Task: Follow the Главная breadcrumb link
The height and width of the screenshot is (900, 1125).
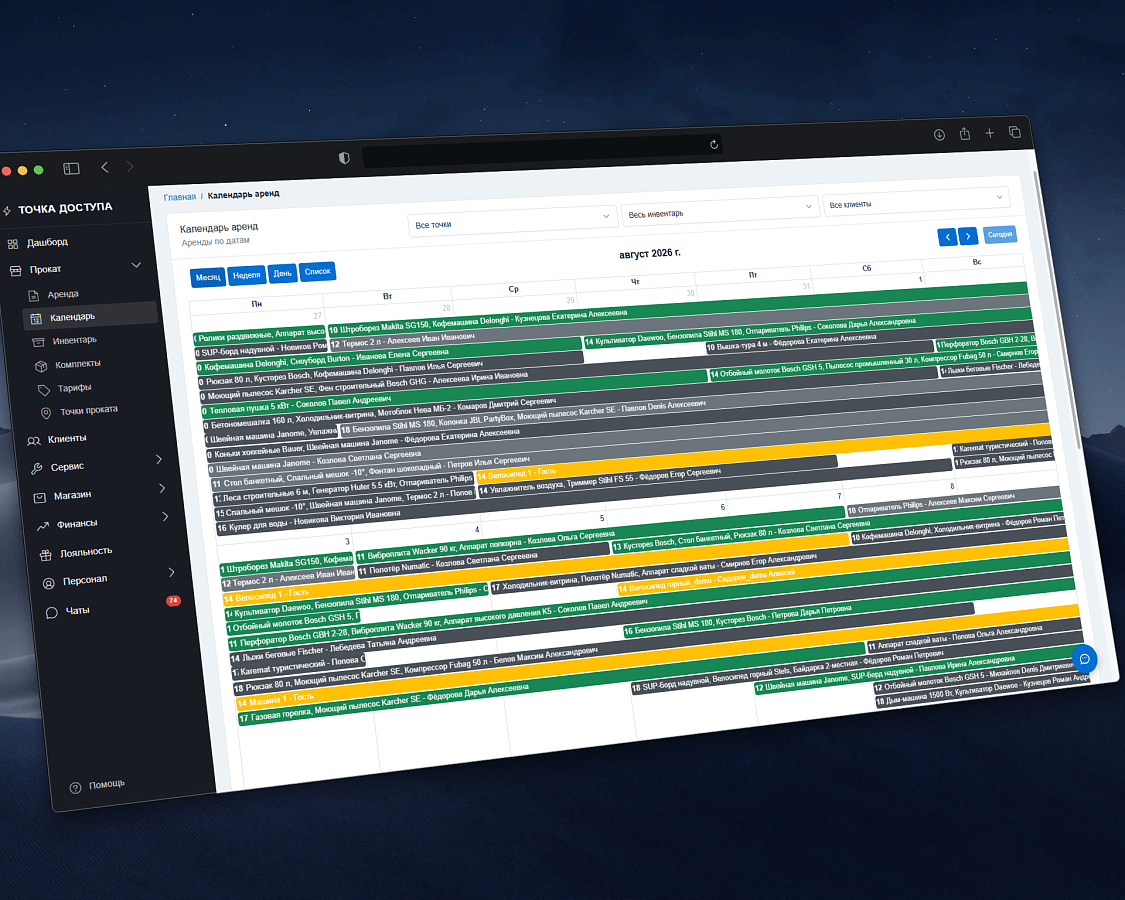Action: [x=179, y=197]
